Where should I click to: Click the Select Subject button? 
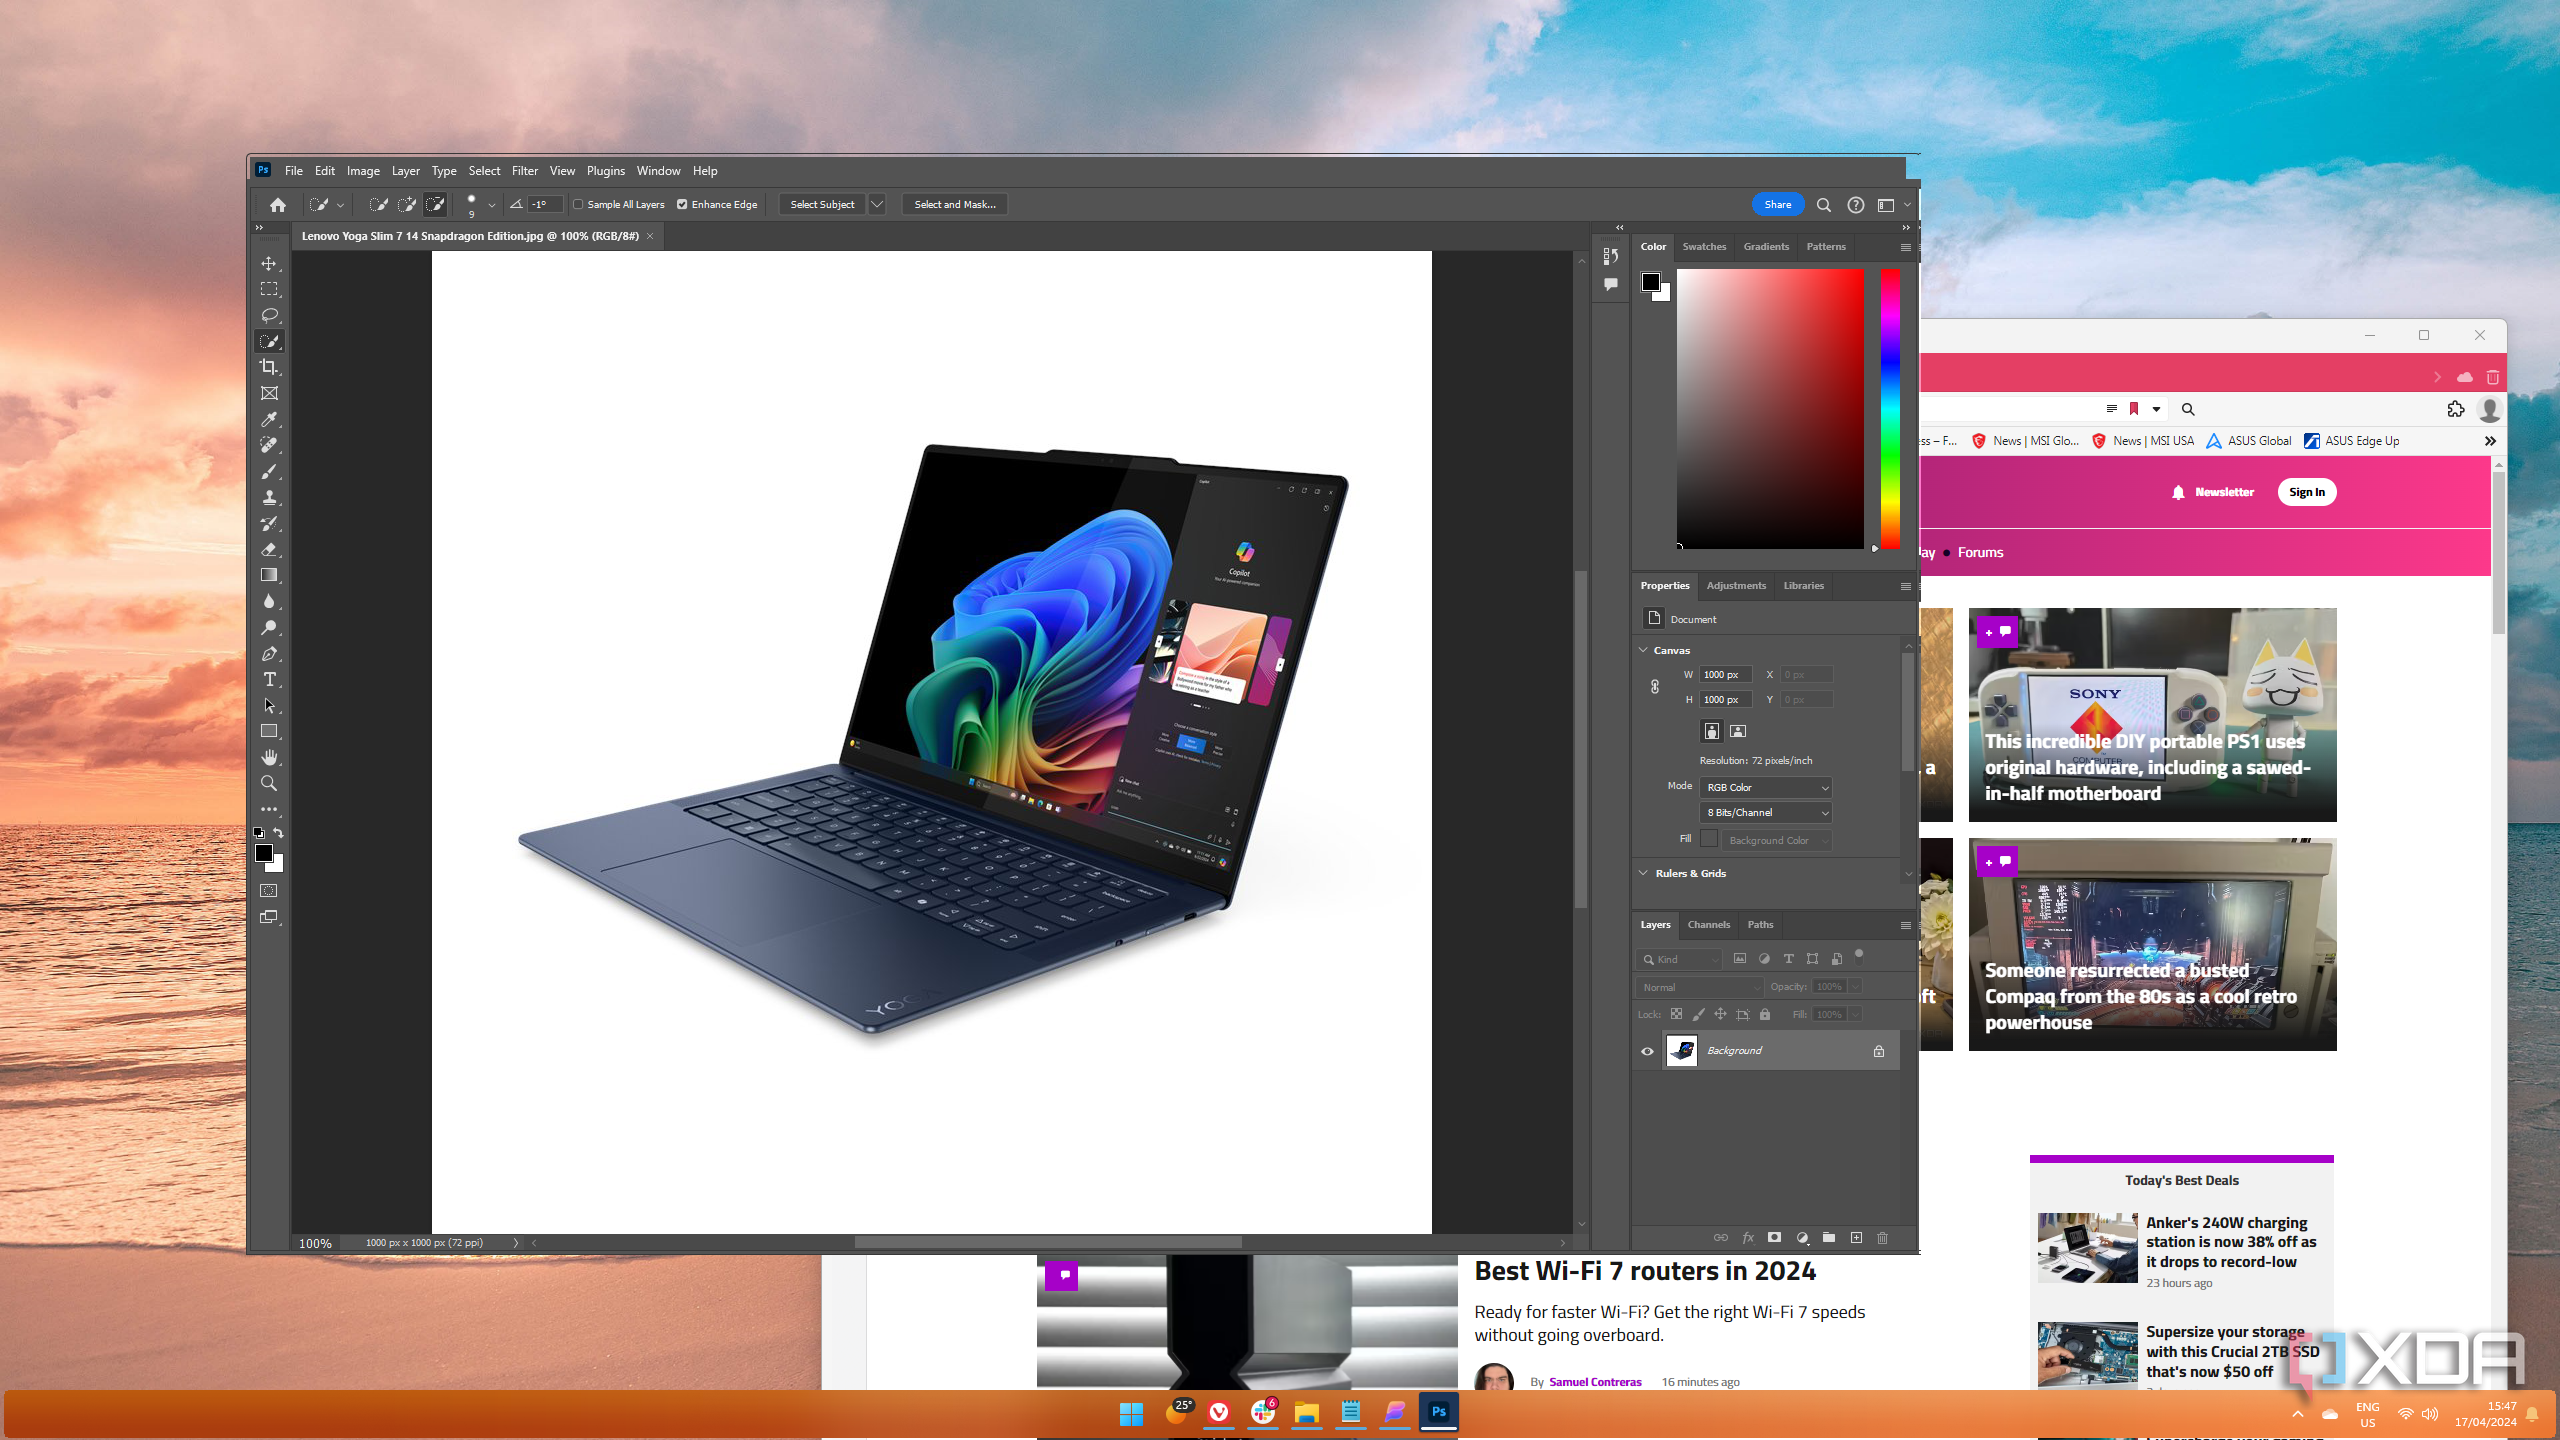coord(822,205)
